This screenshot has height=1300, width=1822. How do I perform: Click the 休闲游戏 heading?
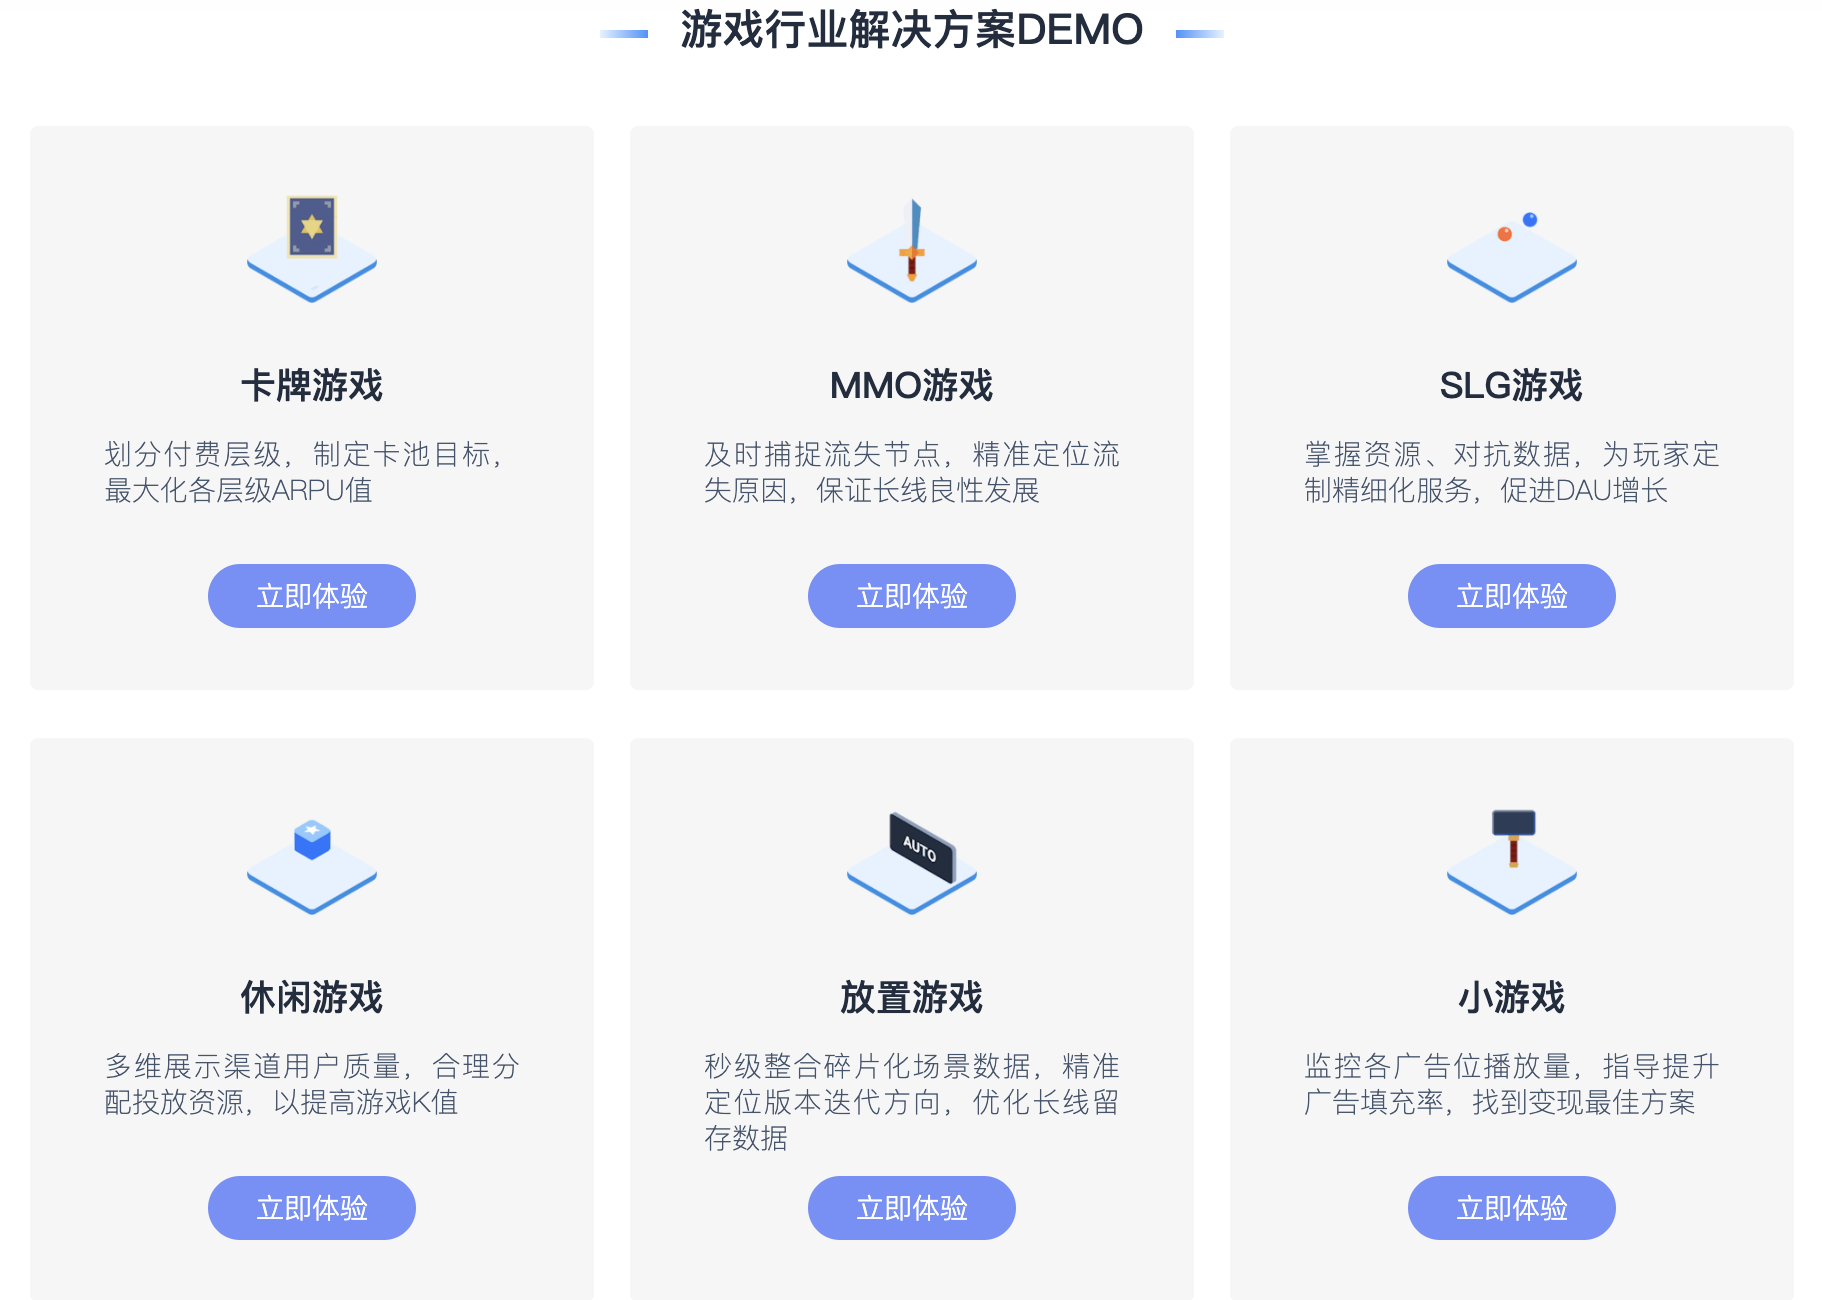click(312, 997)
